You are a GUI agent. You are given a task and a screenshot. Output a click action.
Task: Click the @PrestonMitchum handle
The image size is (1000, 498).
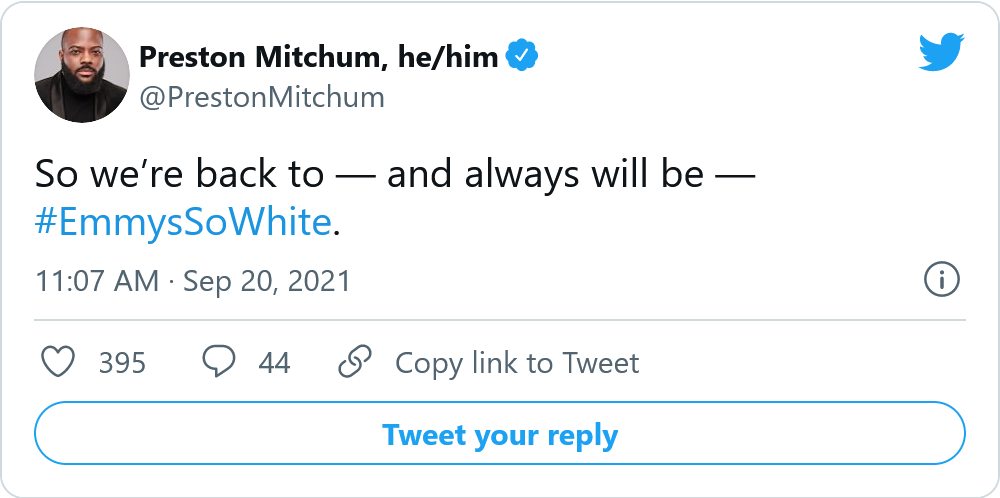coord(262,97)
